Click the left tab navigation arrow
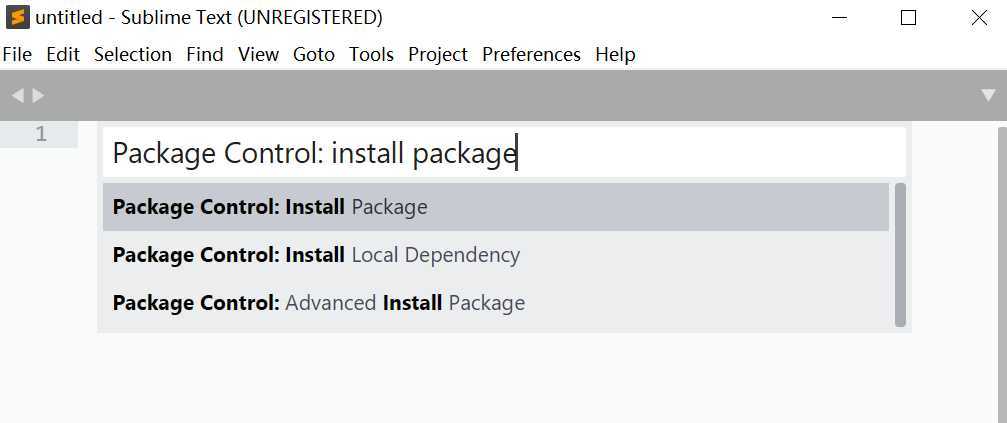1007x423 pixels. (18, 96)
